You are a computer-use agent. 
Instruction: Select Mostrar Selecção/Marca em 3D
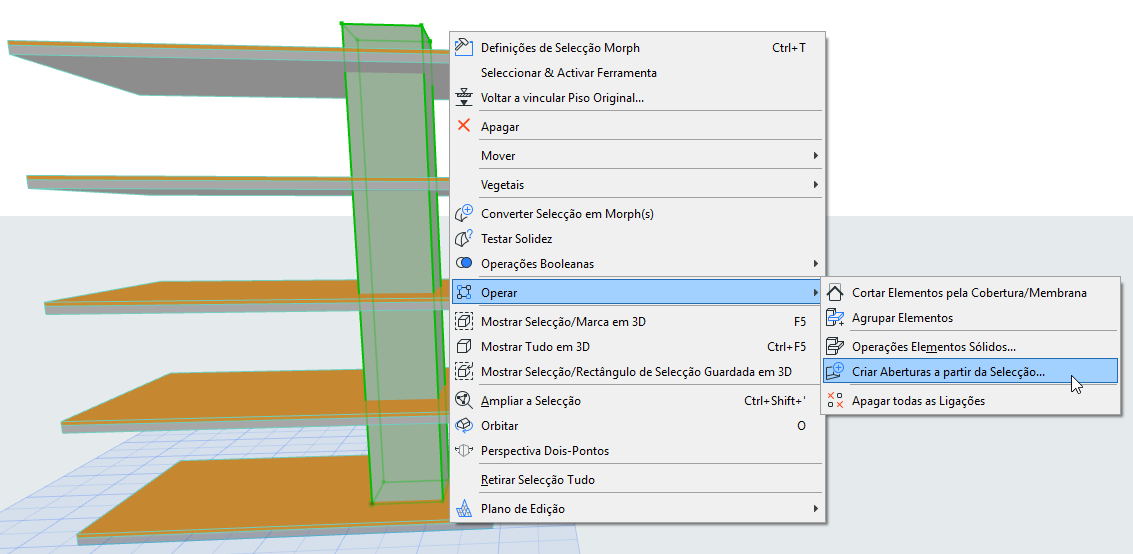(x=637, y=321)
